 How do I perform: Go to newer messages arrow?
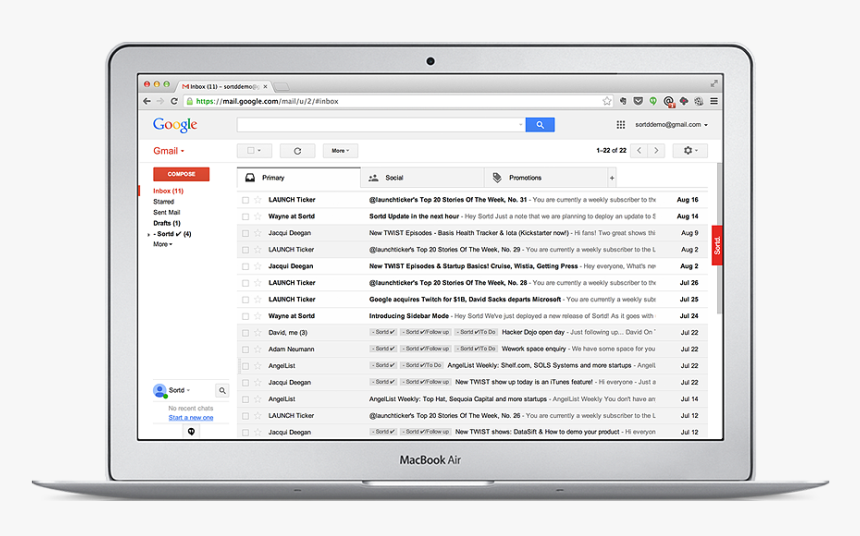pyautogui.click(x=639, y=150)
